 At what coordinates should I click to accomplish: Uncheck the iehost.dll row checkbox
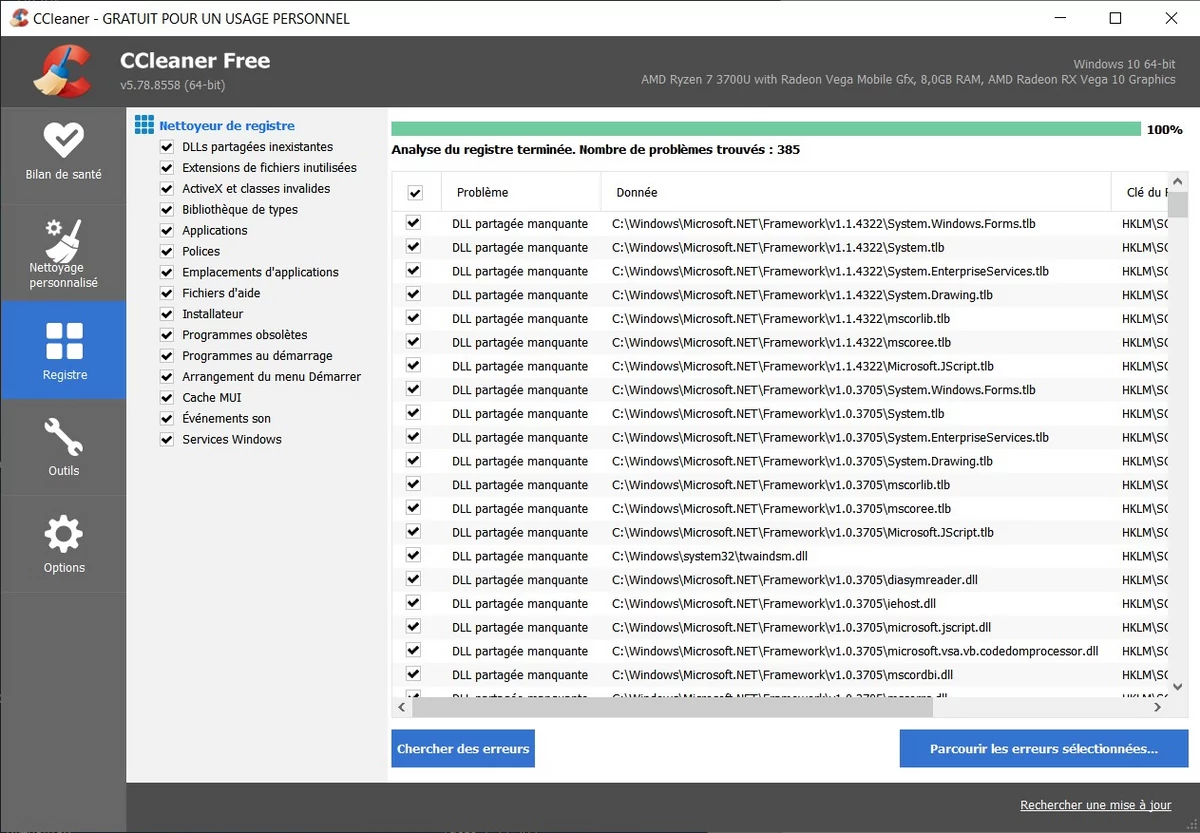coord(413,603)
